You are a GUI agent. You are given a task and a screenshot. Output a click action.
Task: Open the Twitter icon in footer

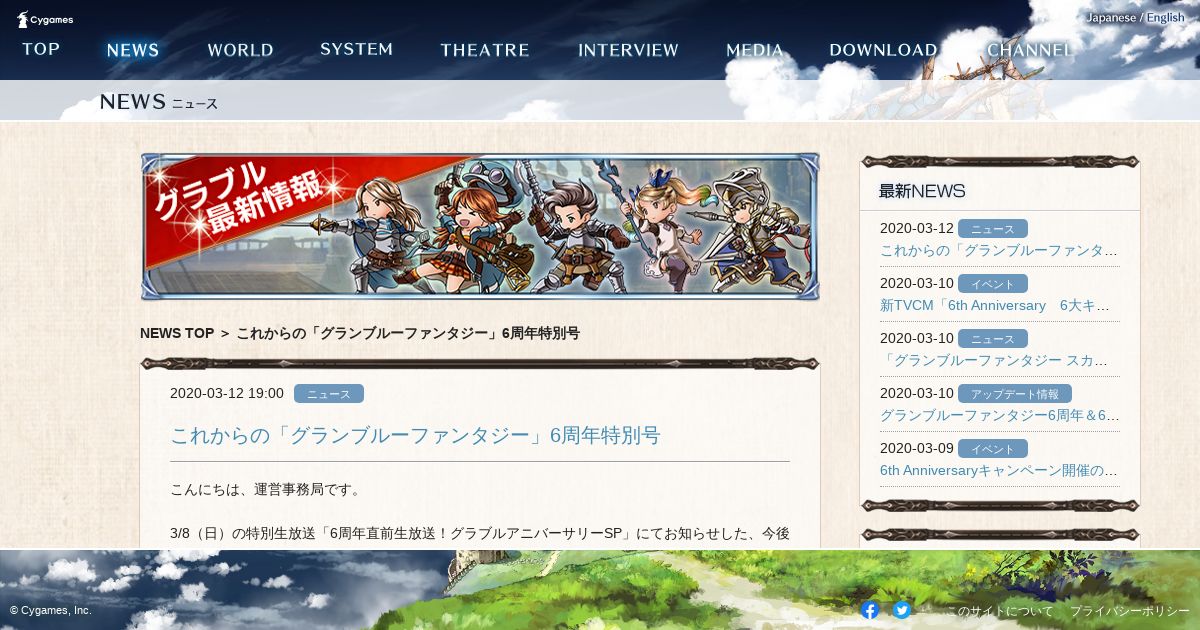pyautogui.click(x=902, y=610)
